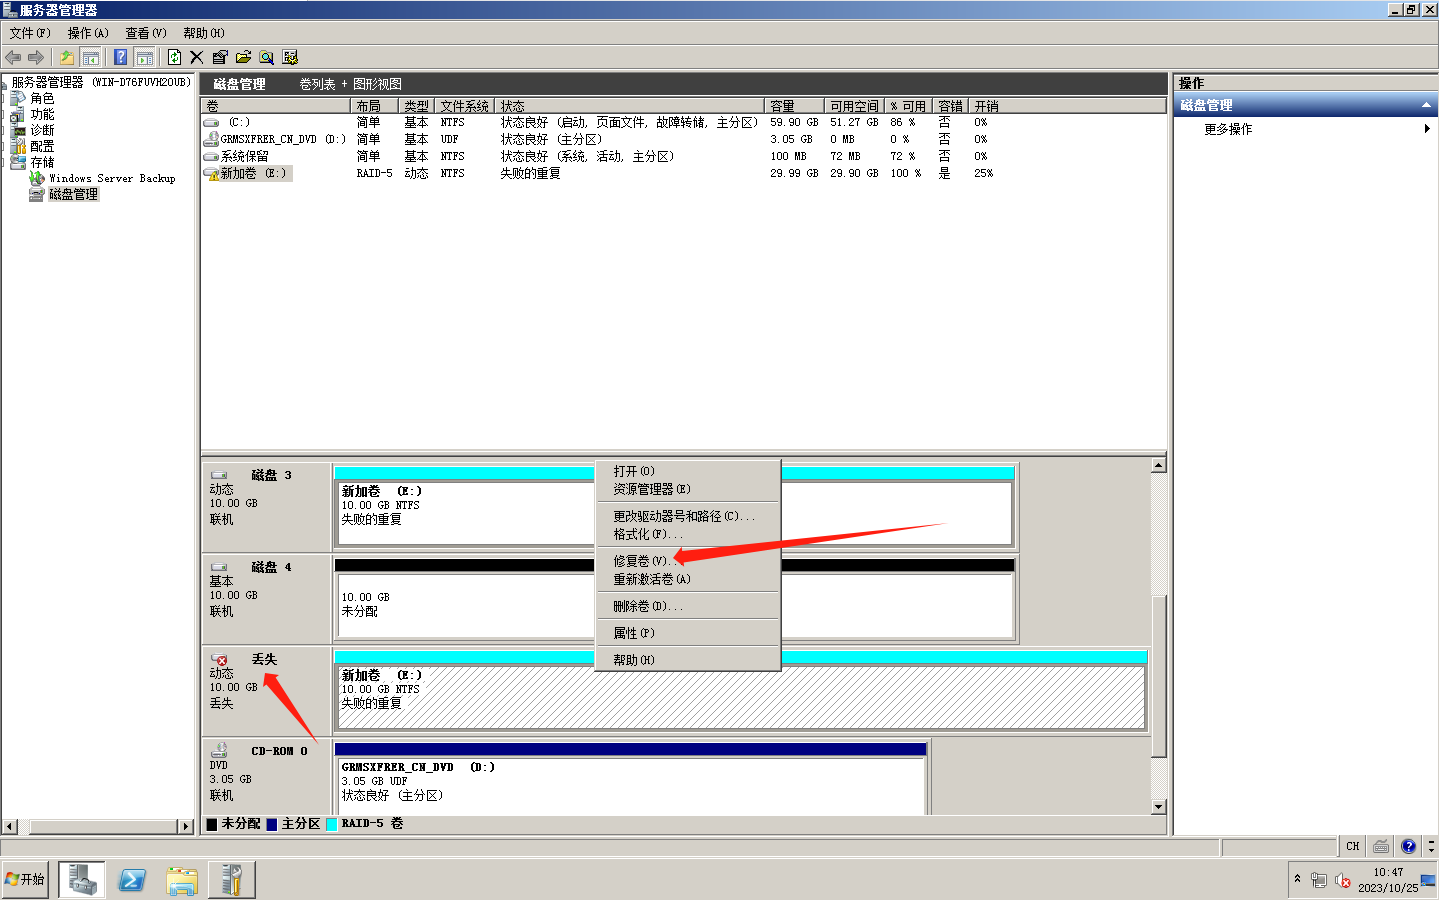Select the 诊断 node in the tree
Screen dimensions: 1439x900
42,130
